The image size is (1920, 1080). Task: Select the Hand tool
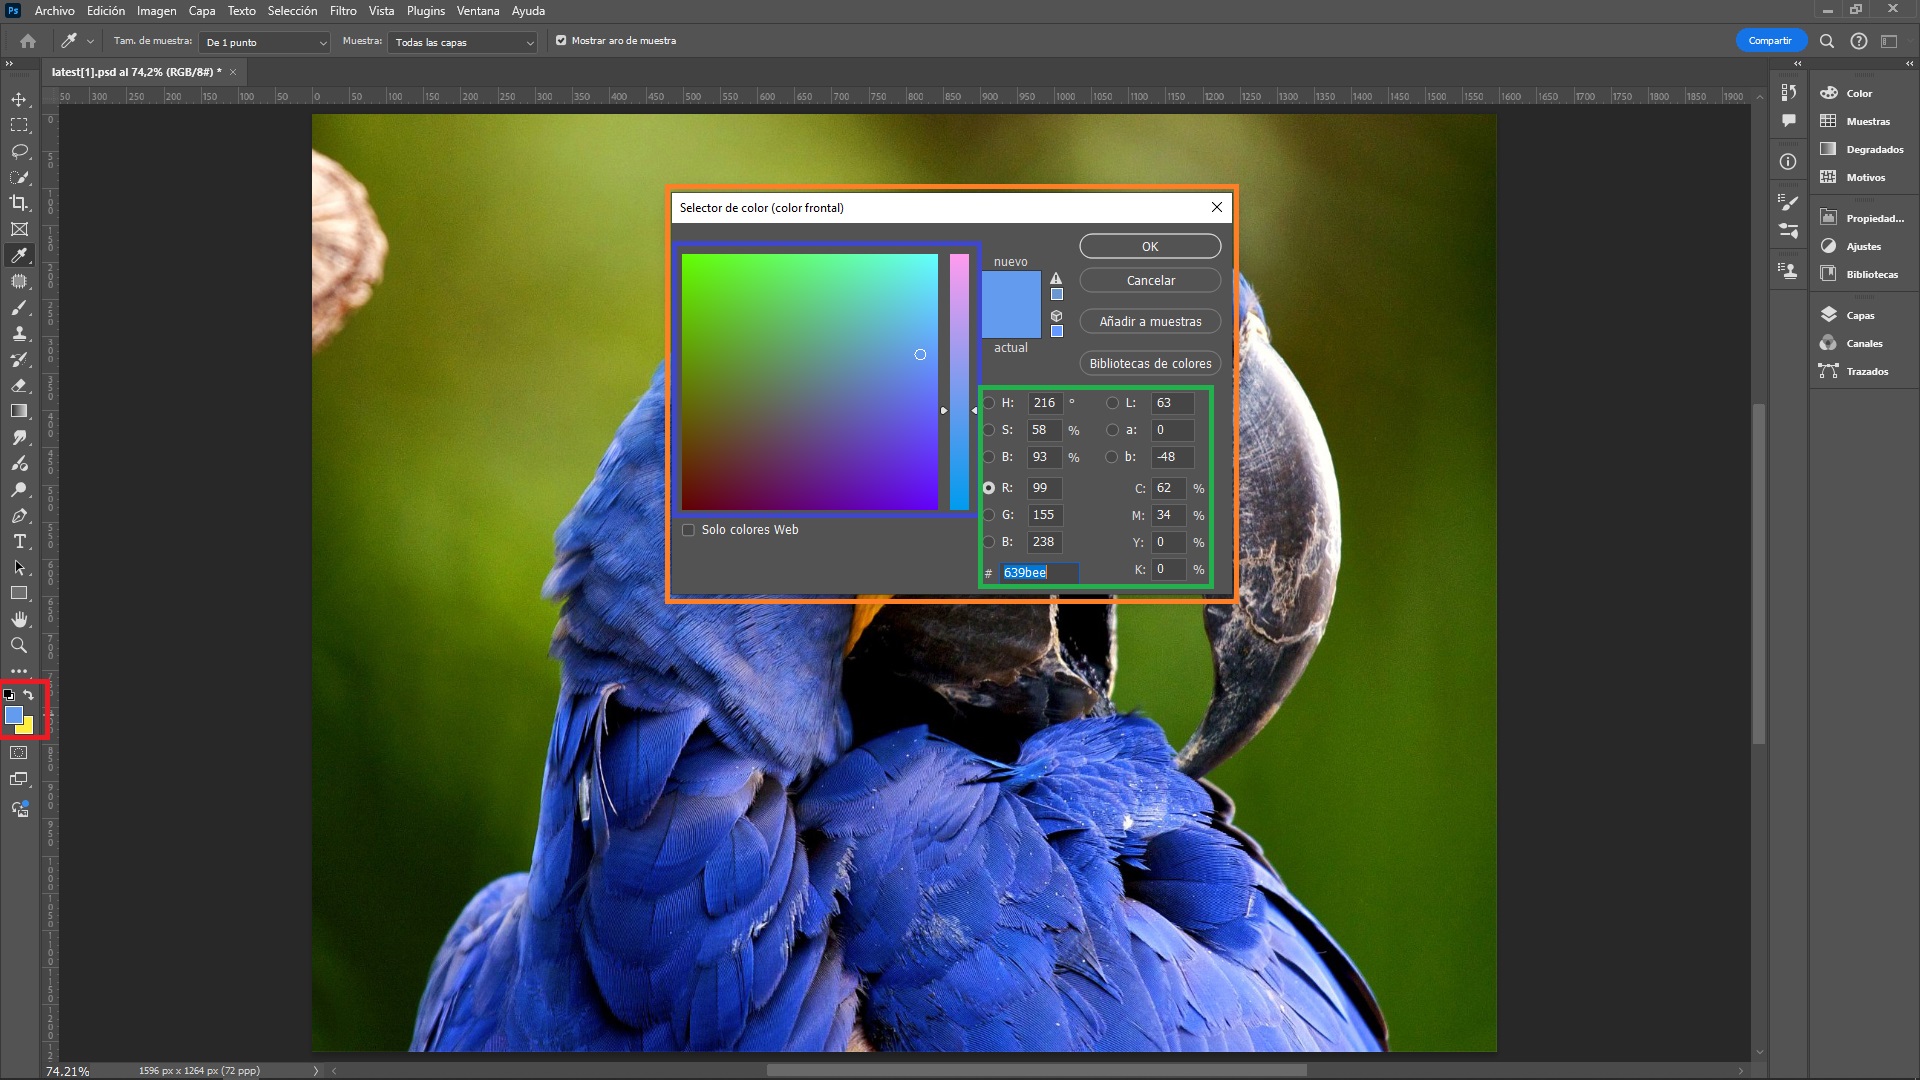pyautogui.click(x=19, y=620)
